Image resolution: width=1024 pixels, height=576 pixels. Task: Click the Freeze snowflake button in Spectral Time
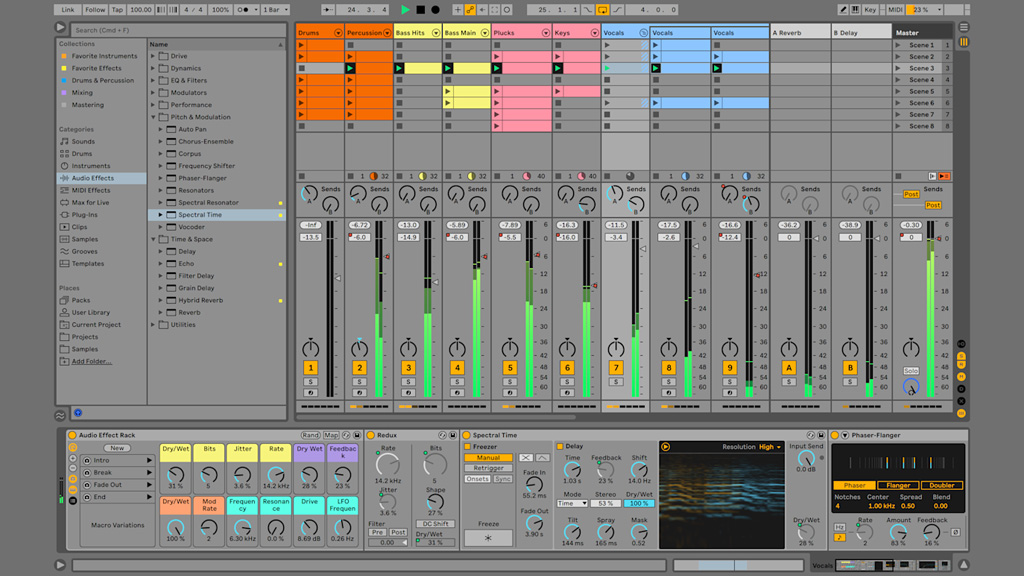coord(488,537)
